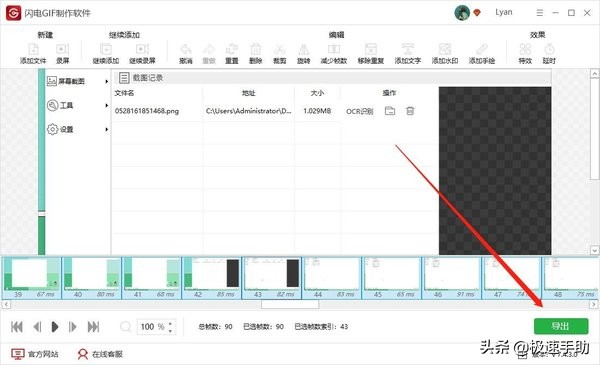Expand the 设置 settings submenu
The image size is (600, 365).
click(107, 129)
